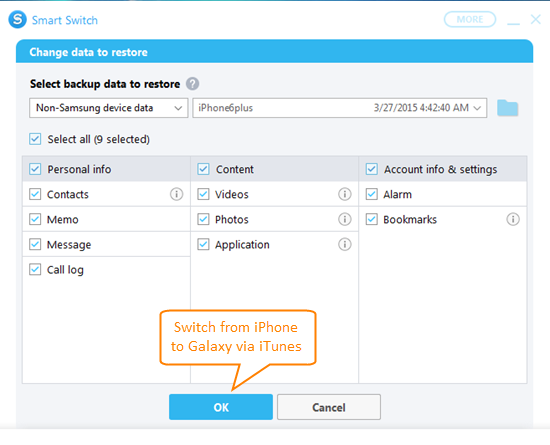
Task: Close the Smart Switch window
Action: click(x=536, y=19)
